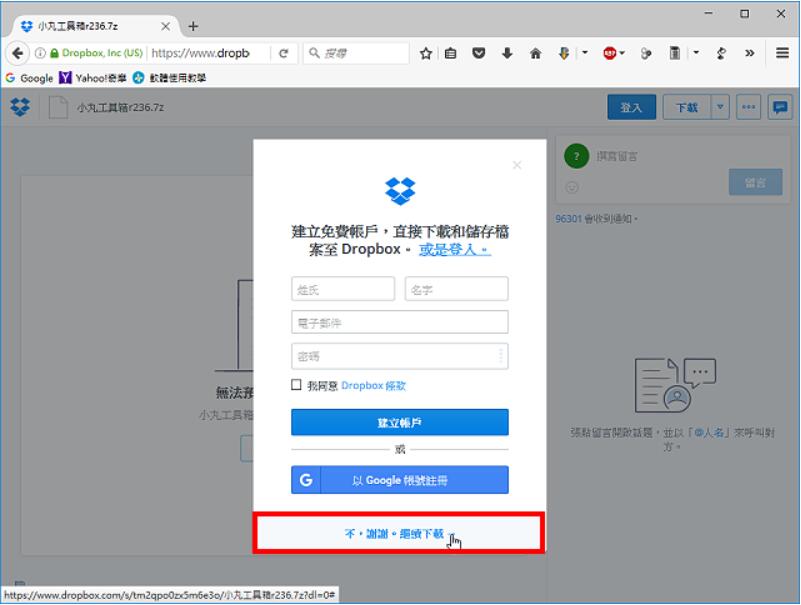801x605 pixels.
Task: Click the 或是登入 link
Action: [x=455, y=249]
